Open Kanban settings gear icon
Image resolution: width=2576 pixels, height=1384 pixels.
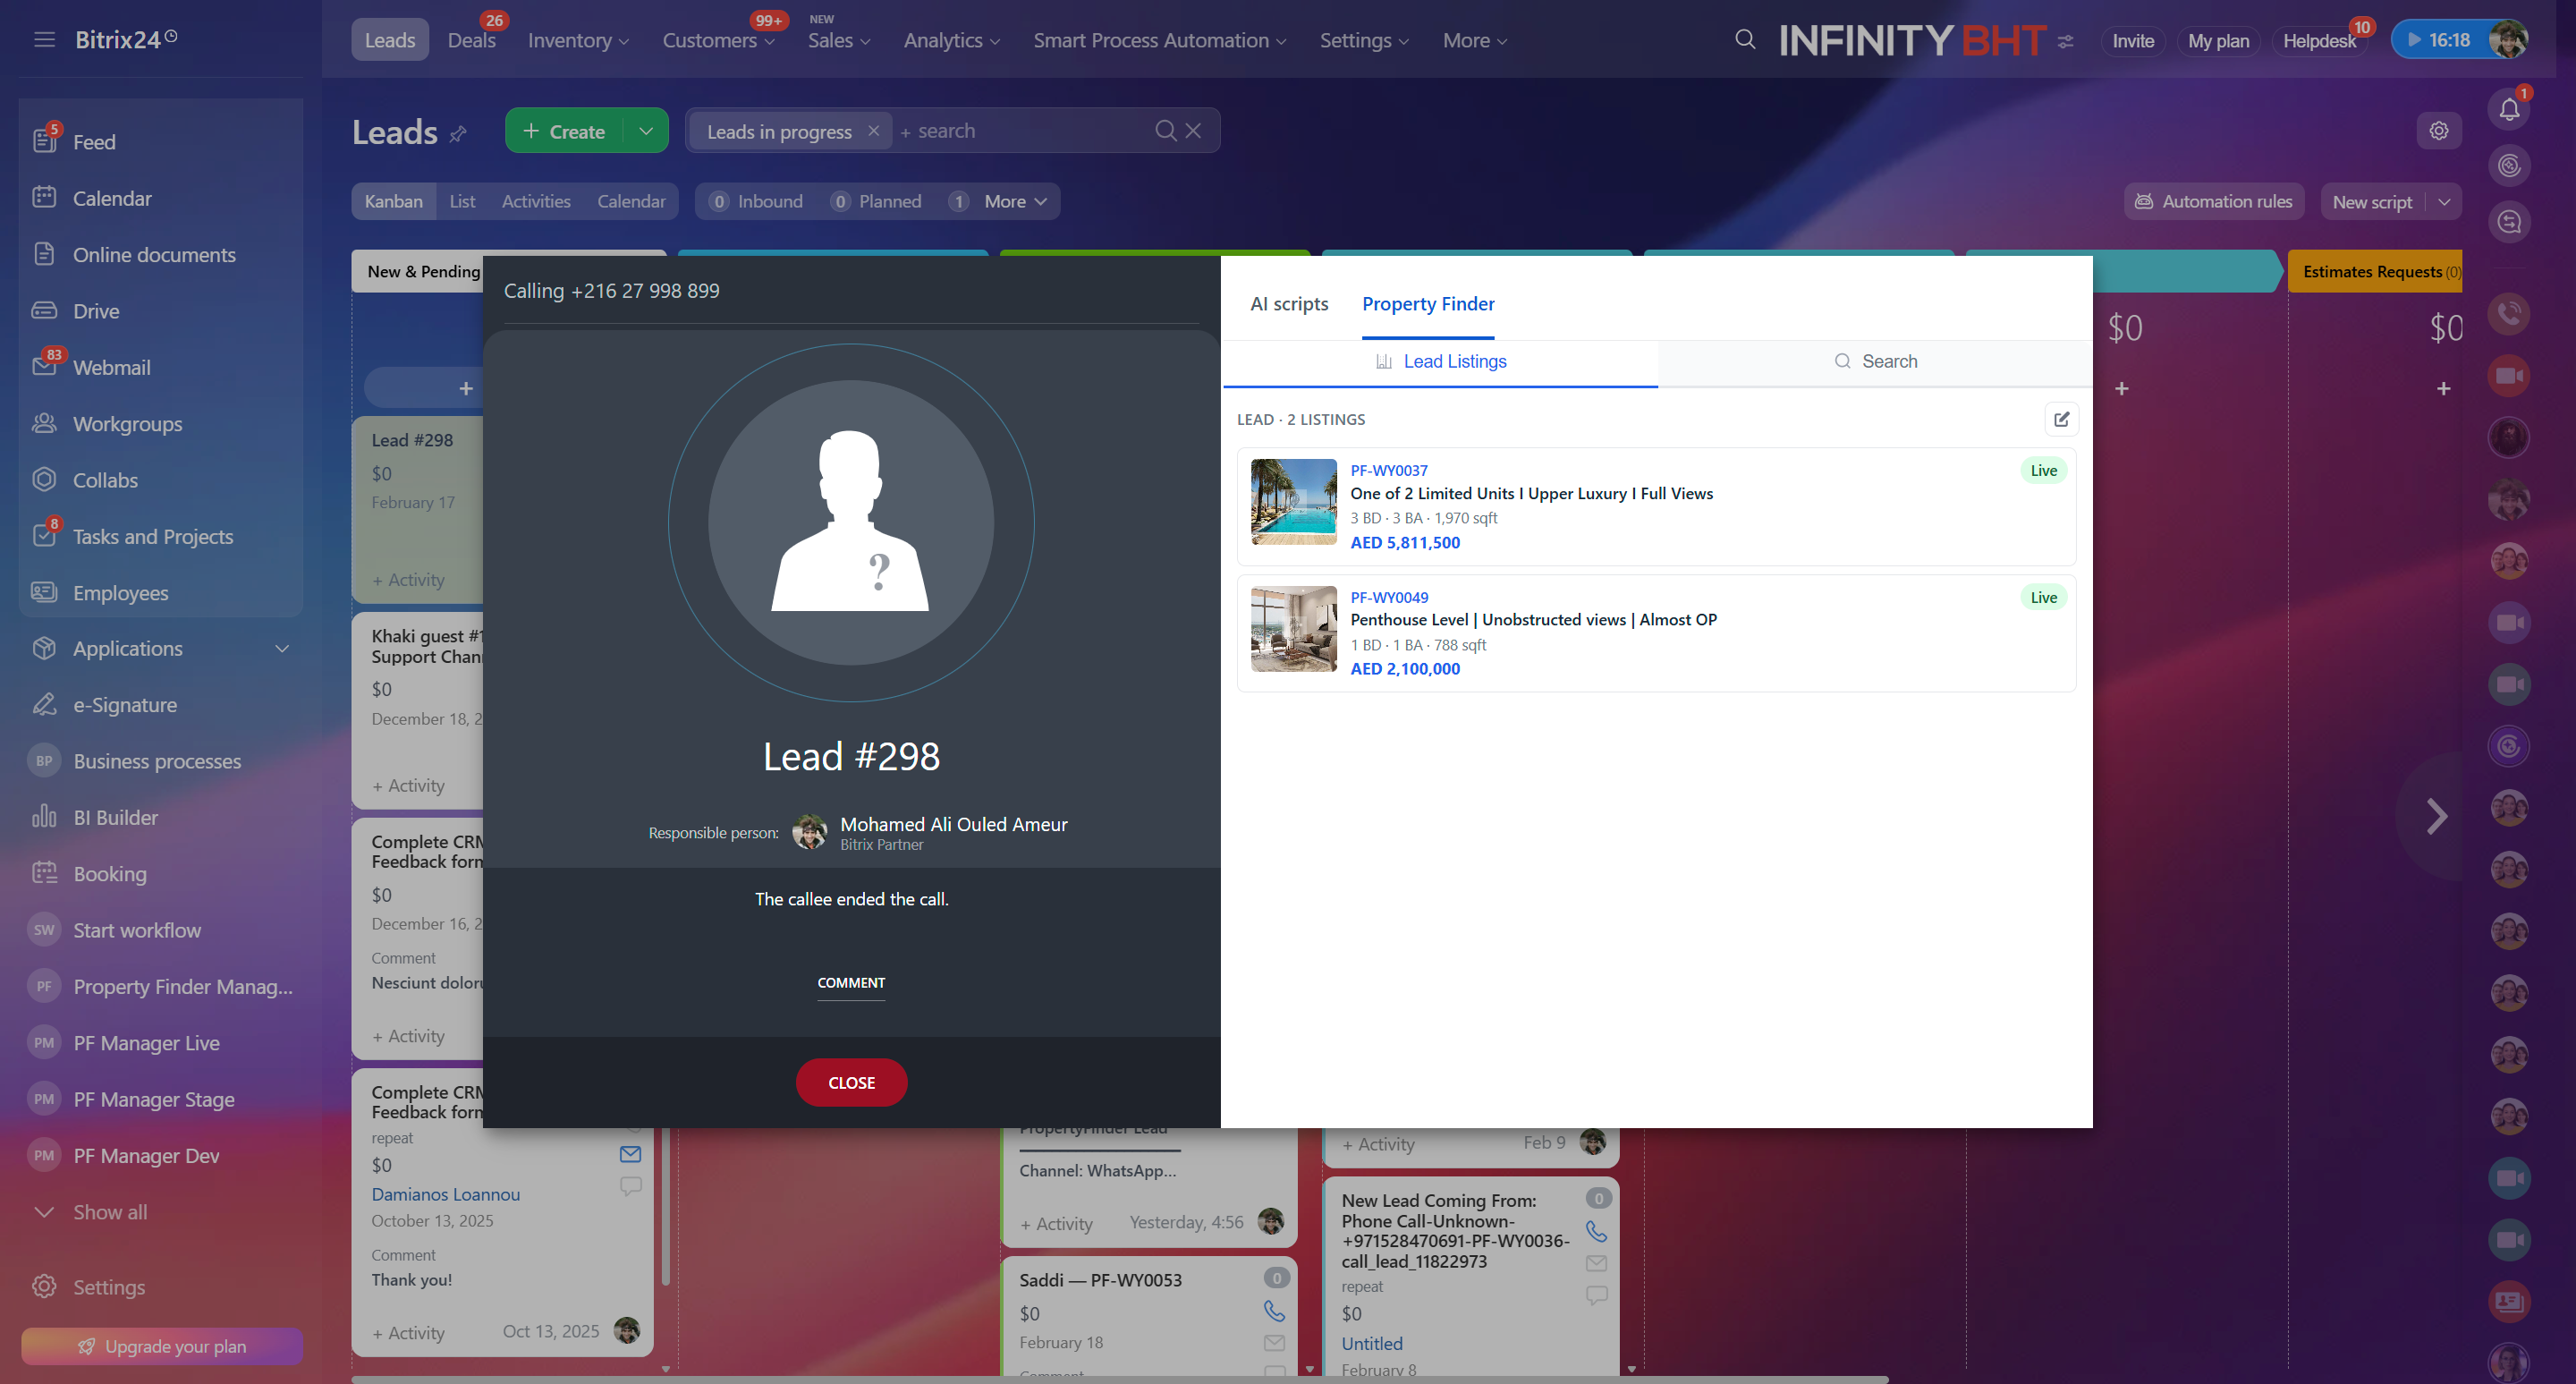pyautogui.click(x=2438, y=131)
